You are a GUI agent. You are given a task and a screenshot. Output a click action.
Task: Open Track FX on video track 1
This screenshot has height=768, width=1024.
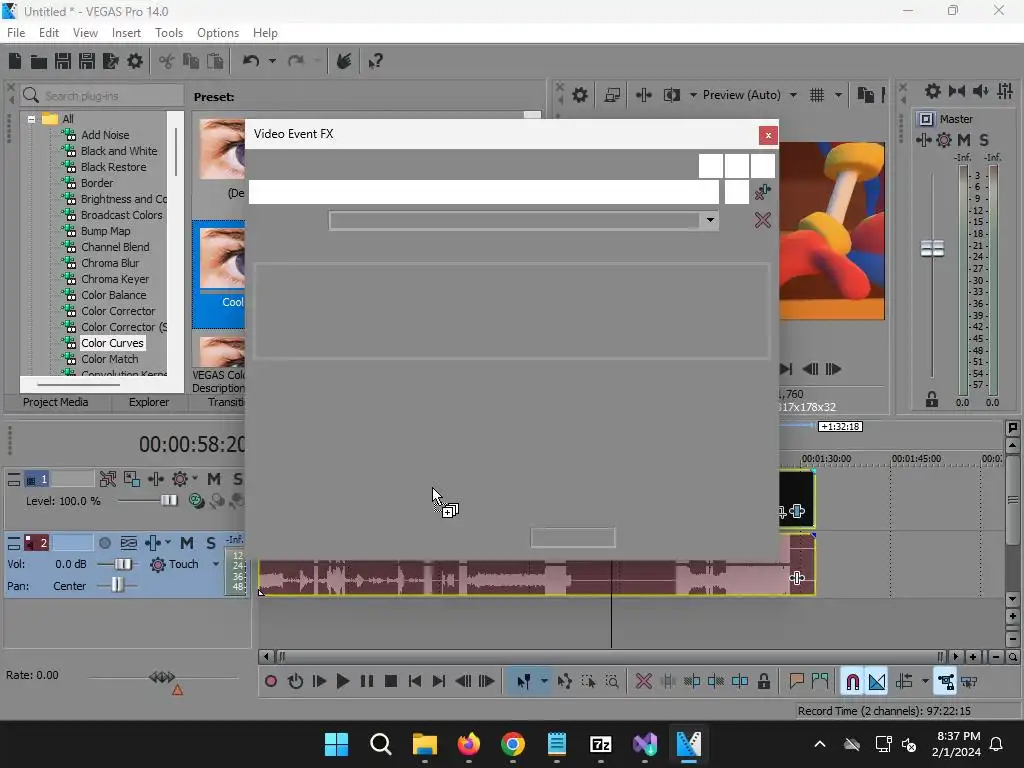[x=155, y=479]
